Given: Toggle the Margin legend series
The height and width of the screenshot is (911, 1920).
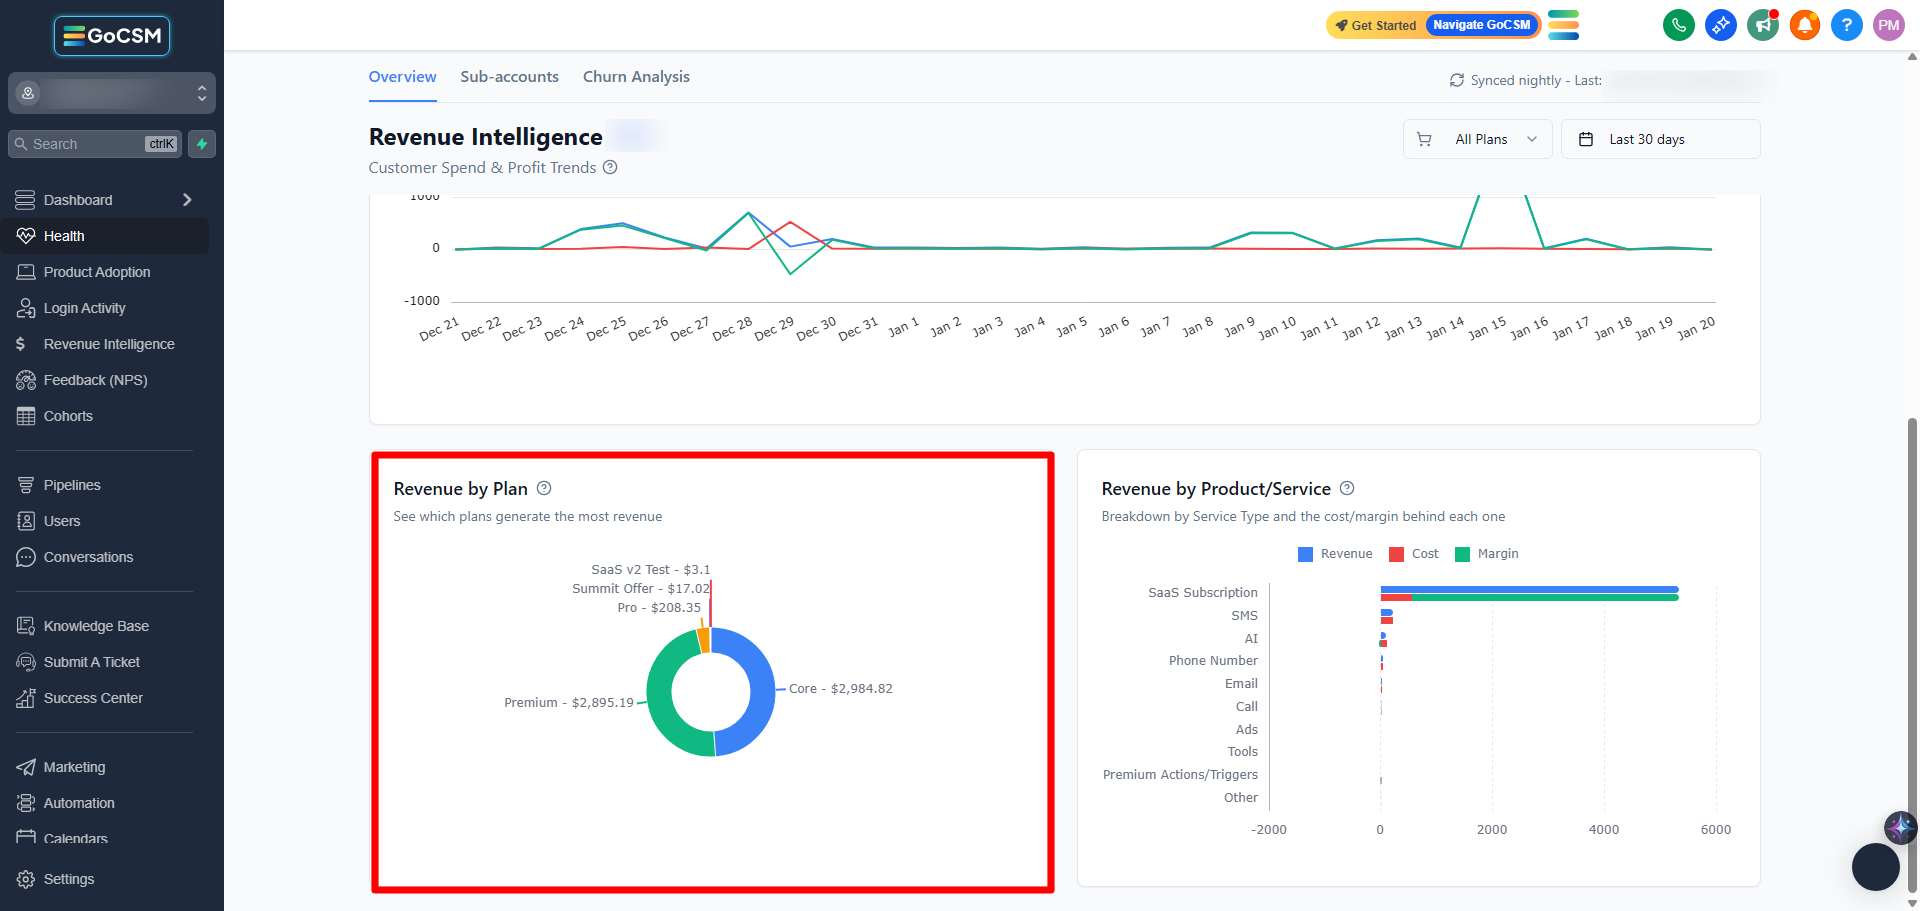Looking at the screenshot, I should click(1487, 554).
